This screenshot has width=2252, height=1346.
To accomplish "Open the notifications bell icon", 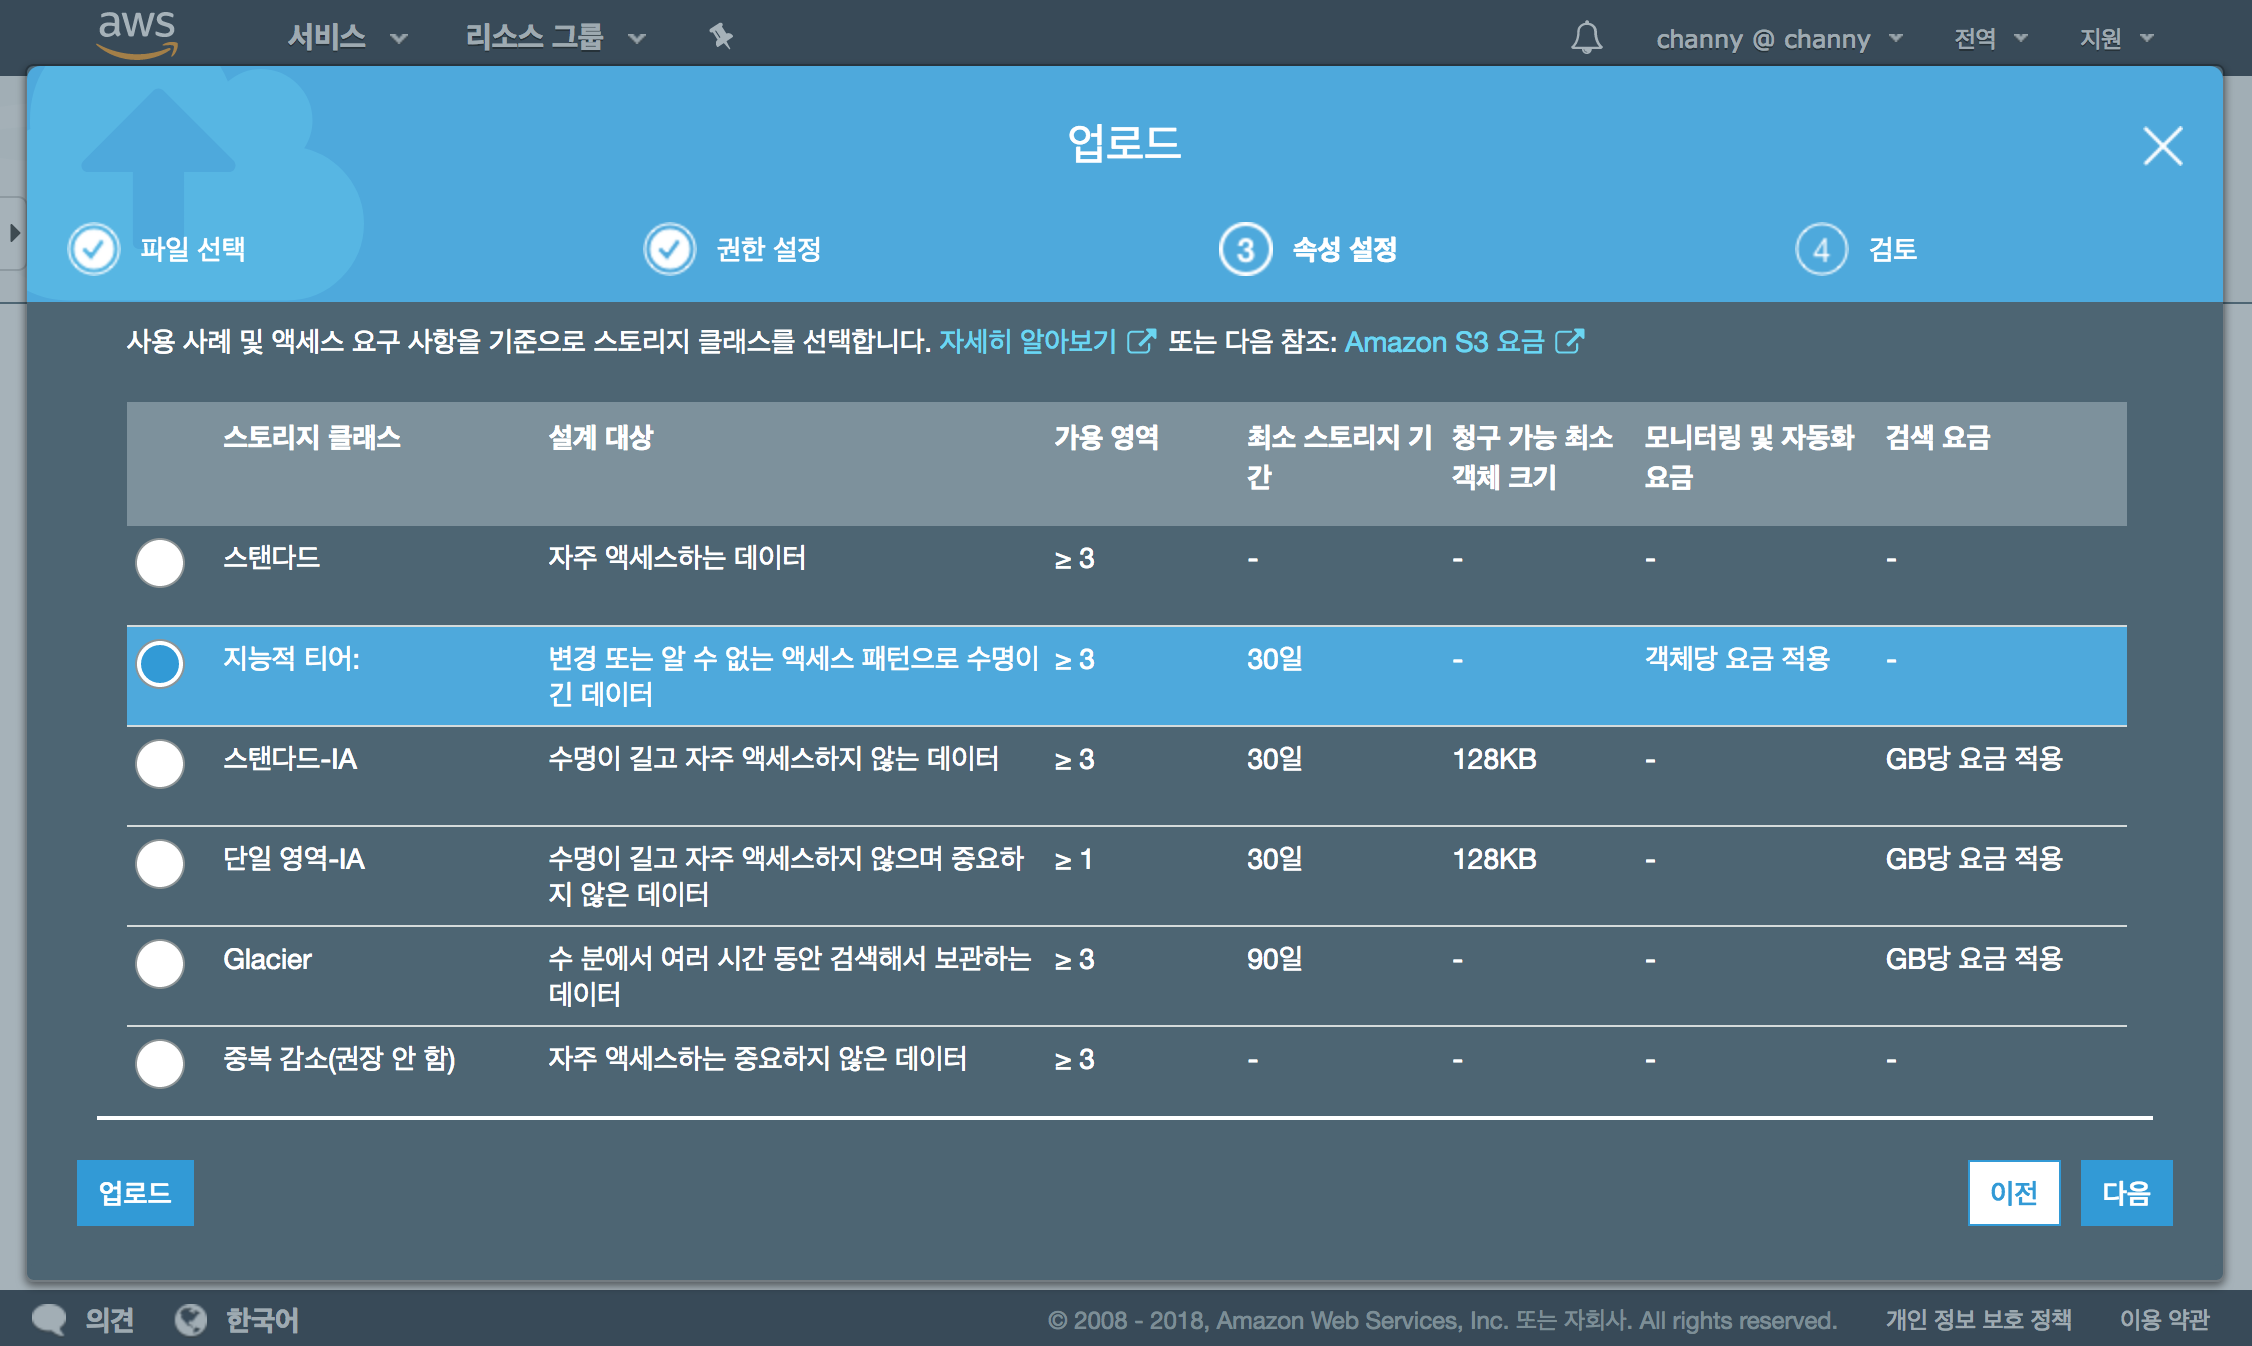I will pos(1586,38).
